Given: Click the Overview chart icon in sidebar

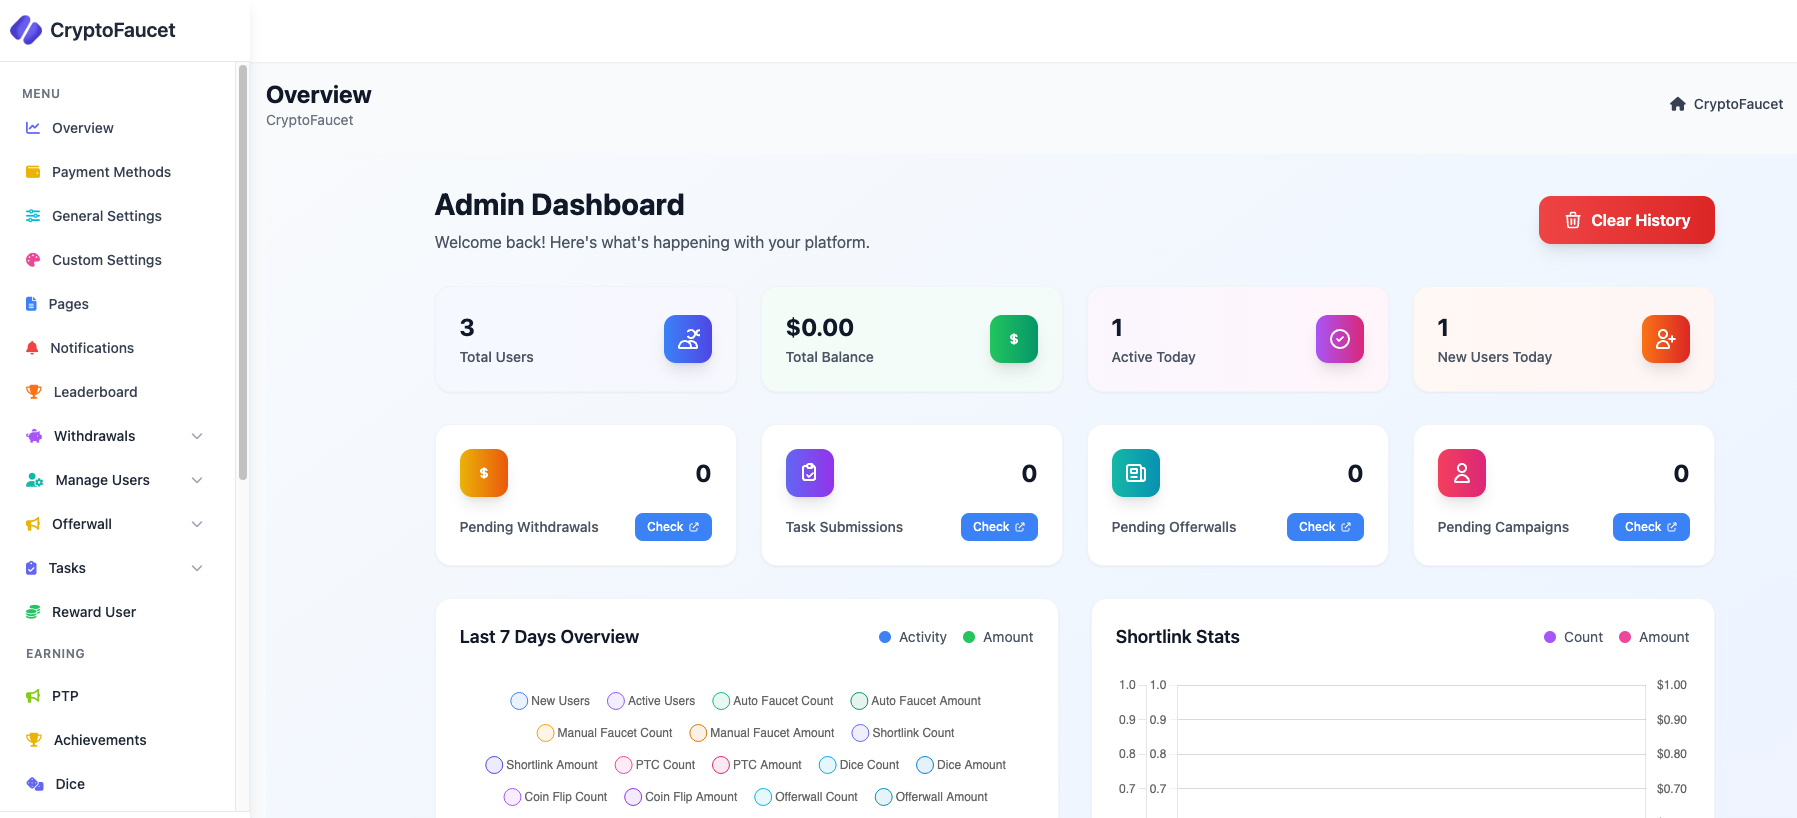Looking at the screenshot, I should click(x=33, y=128).
